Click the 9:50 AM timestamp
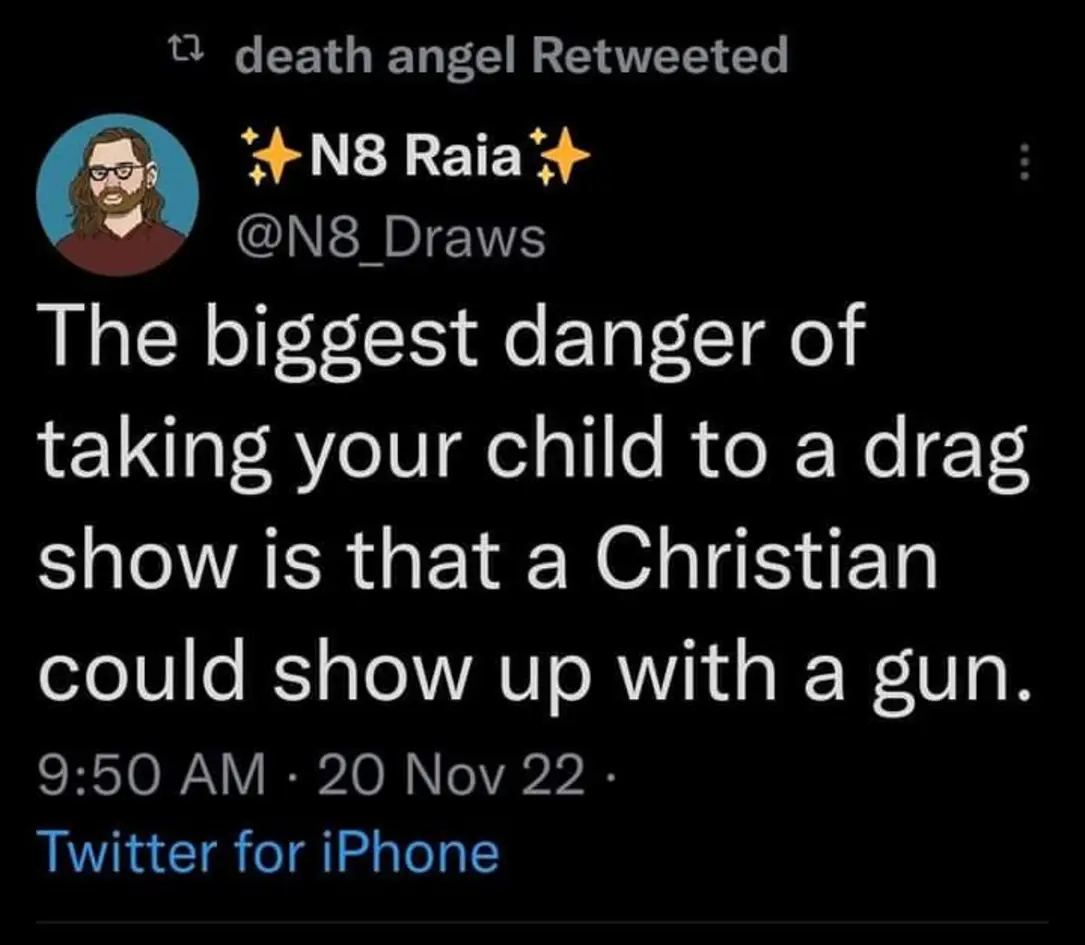The height and width of the screenshot is (945, 1085). pos(150,777)
